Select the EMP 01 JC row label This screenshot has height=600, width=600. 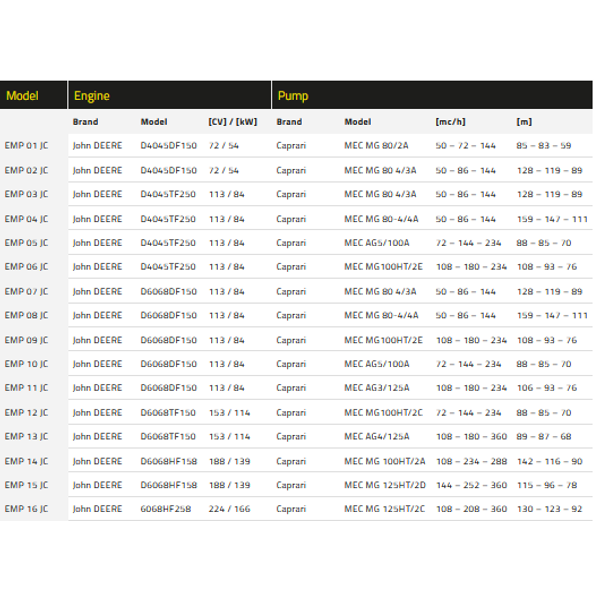tap(26, 145)
